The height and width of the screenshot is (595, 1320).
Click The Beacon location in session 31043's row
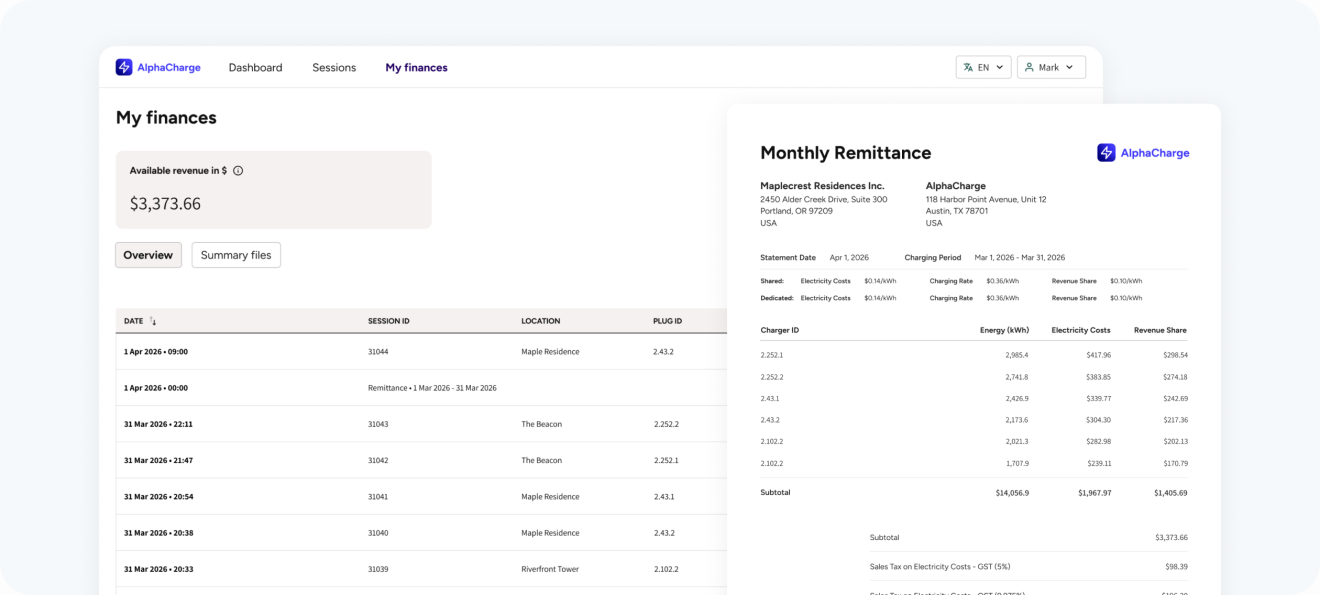tap(541, 424)
